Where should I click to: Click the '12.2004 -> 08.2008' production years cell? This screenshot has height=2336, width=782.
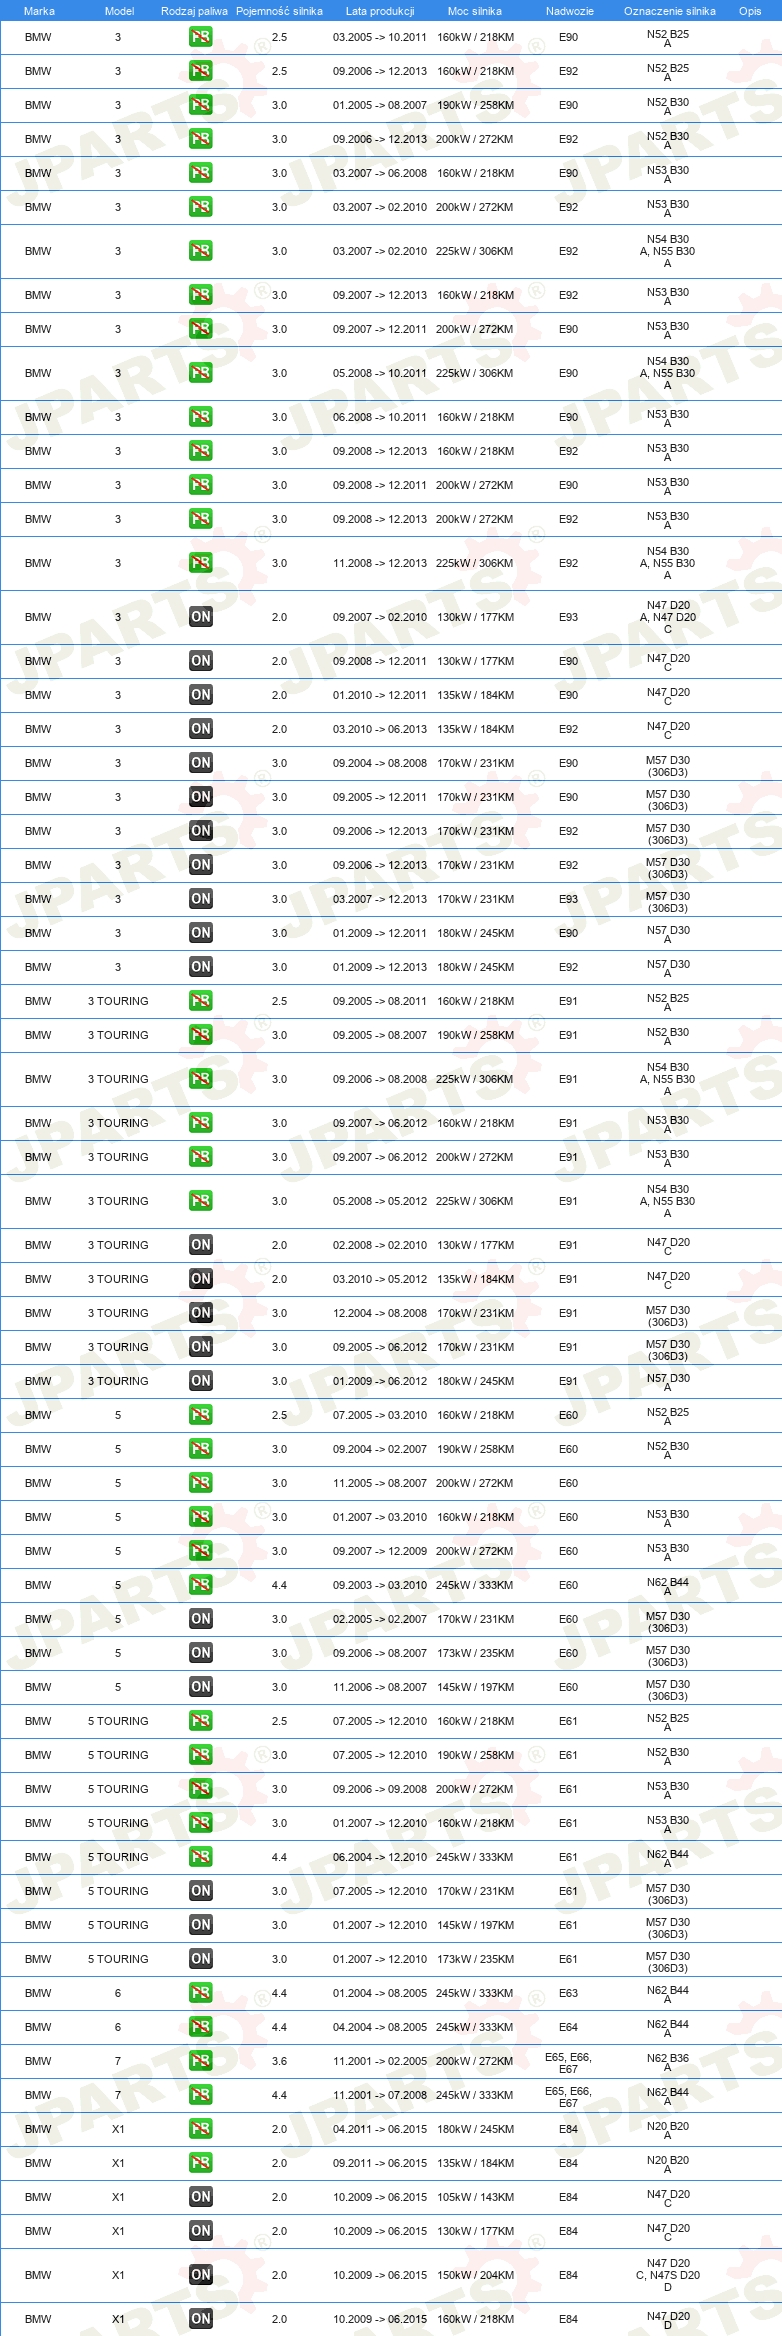click(380, 1313)
